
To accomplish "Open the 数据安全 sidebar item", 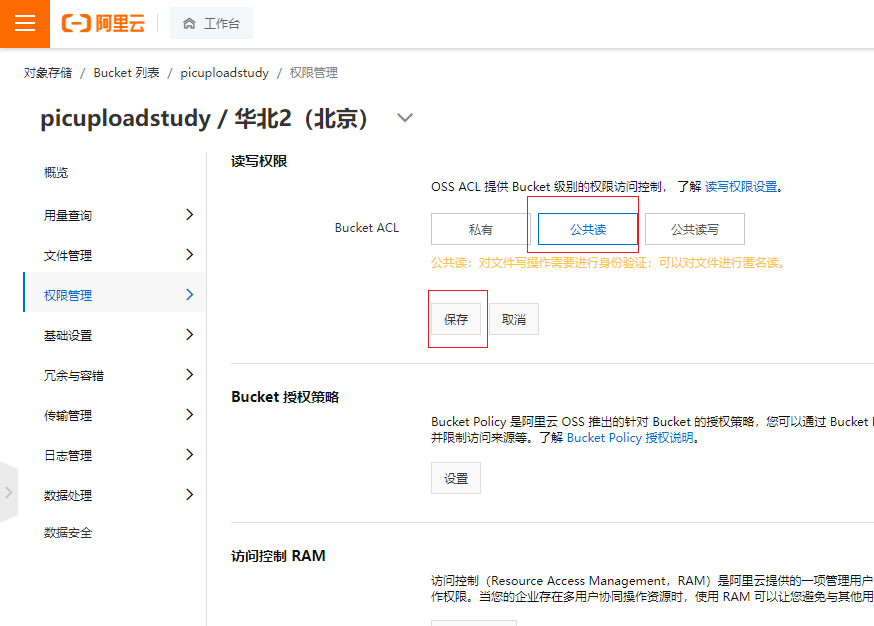I will (x=67, y=533).
